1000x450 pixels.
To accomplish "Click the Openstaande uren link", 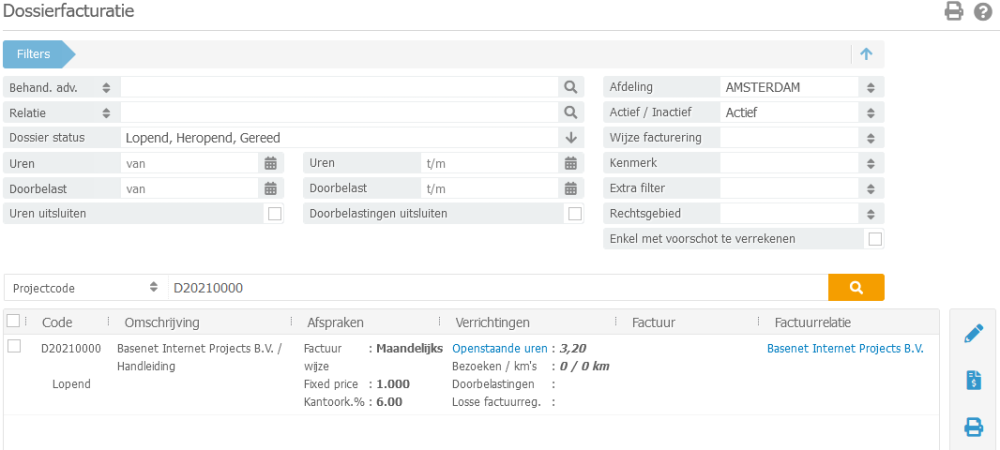I will (x=500, y=349).
